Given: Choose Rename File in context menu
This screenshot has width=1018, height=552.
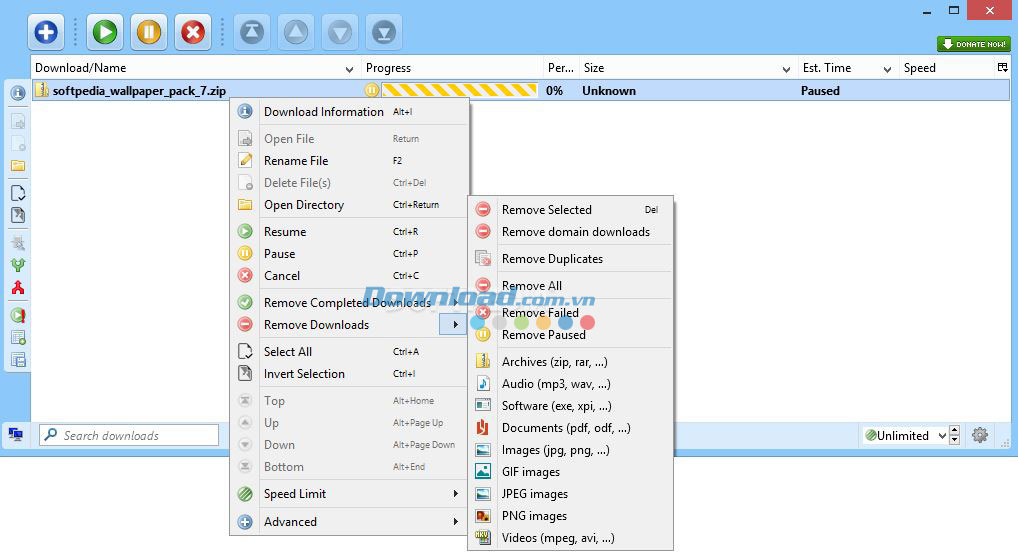Looking at the screenshot, I should [x=351, y=160].
